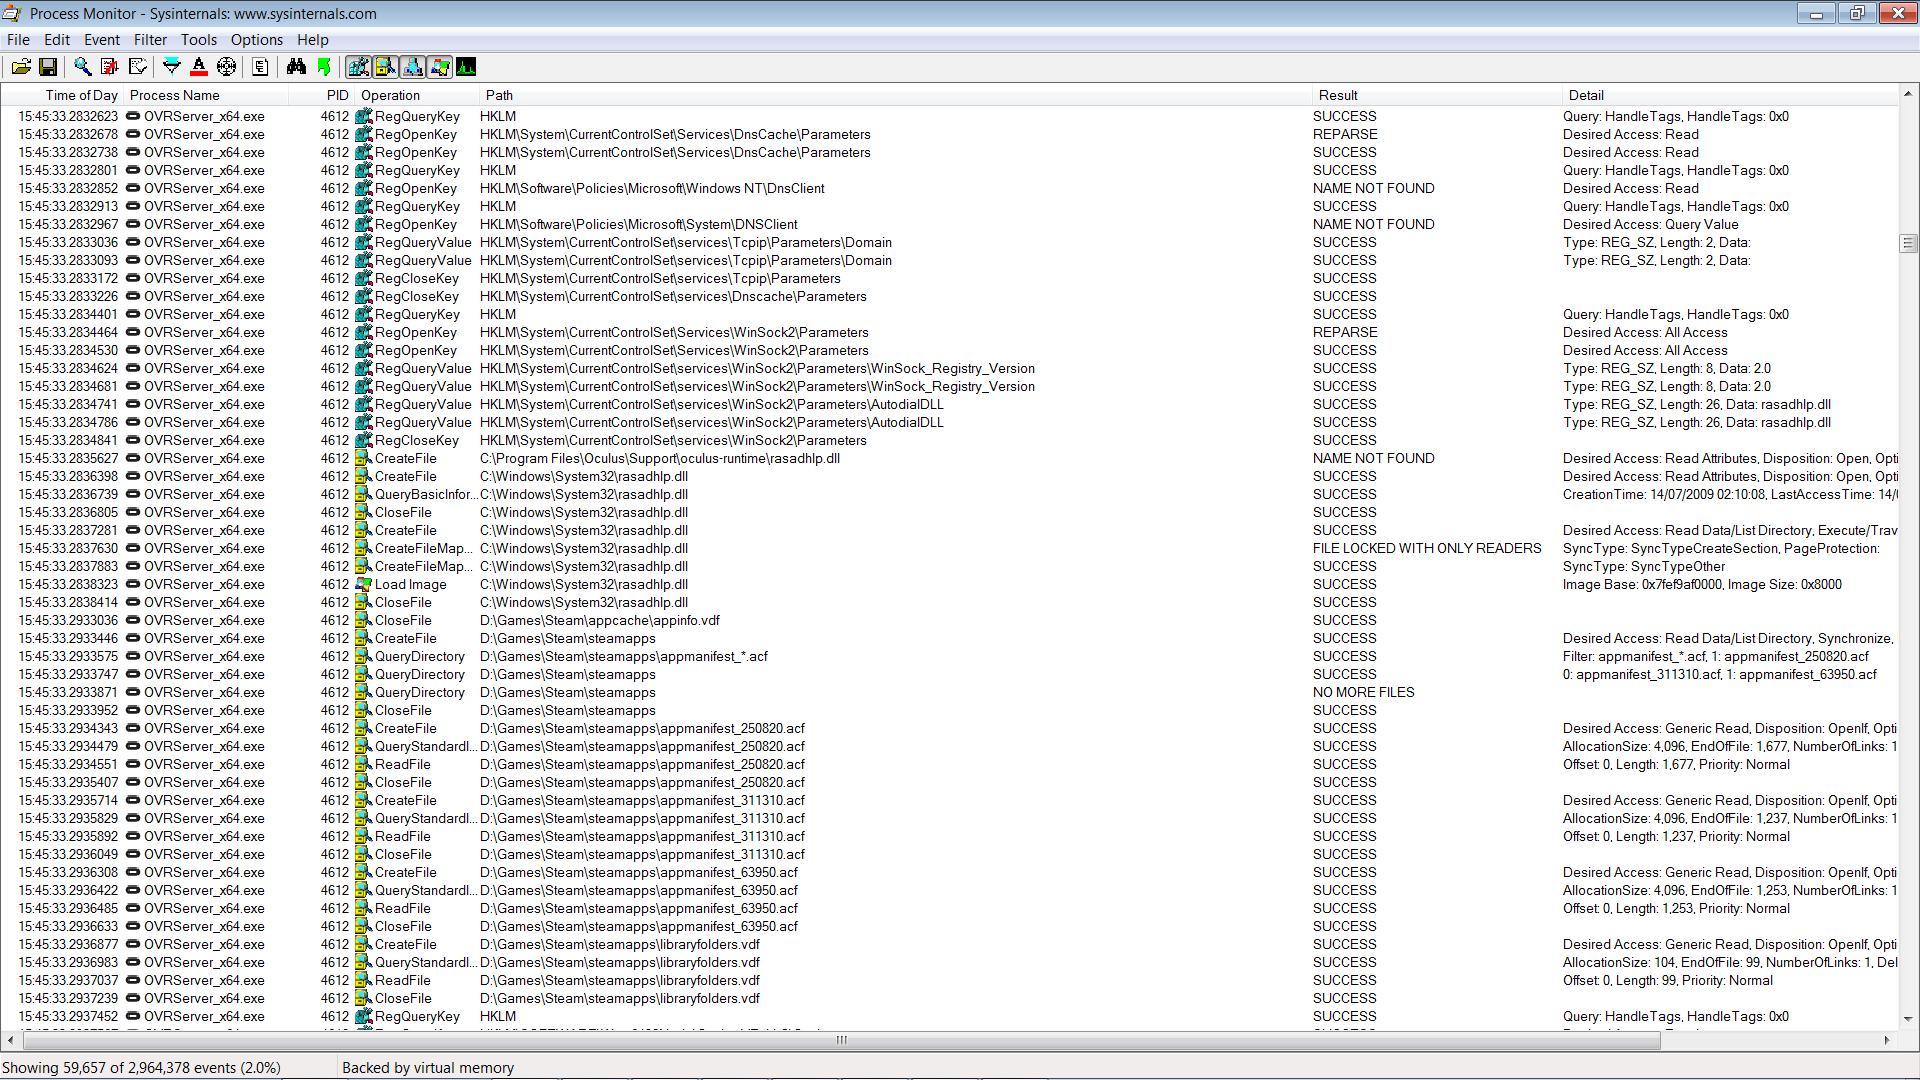
Task: Open the Filter menu
Action: click(151, 40)
